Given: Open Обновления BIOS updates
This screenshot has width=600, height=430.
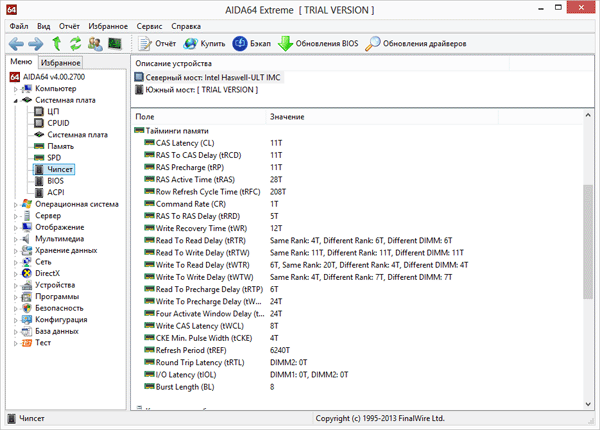Looking at the screenshot, I should point(318,44).
